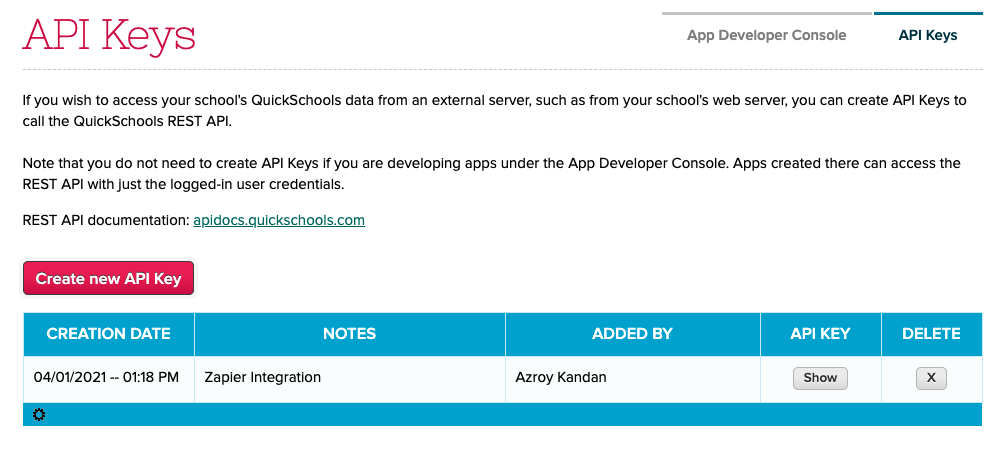Image resolution: width=1007 pixels, height=454 pixels.
Task: Create a new API Key
Action: pos(109,279)
